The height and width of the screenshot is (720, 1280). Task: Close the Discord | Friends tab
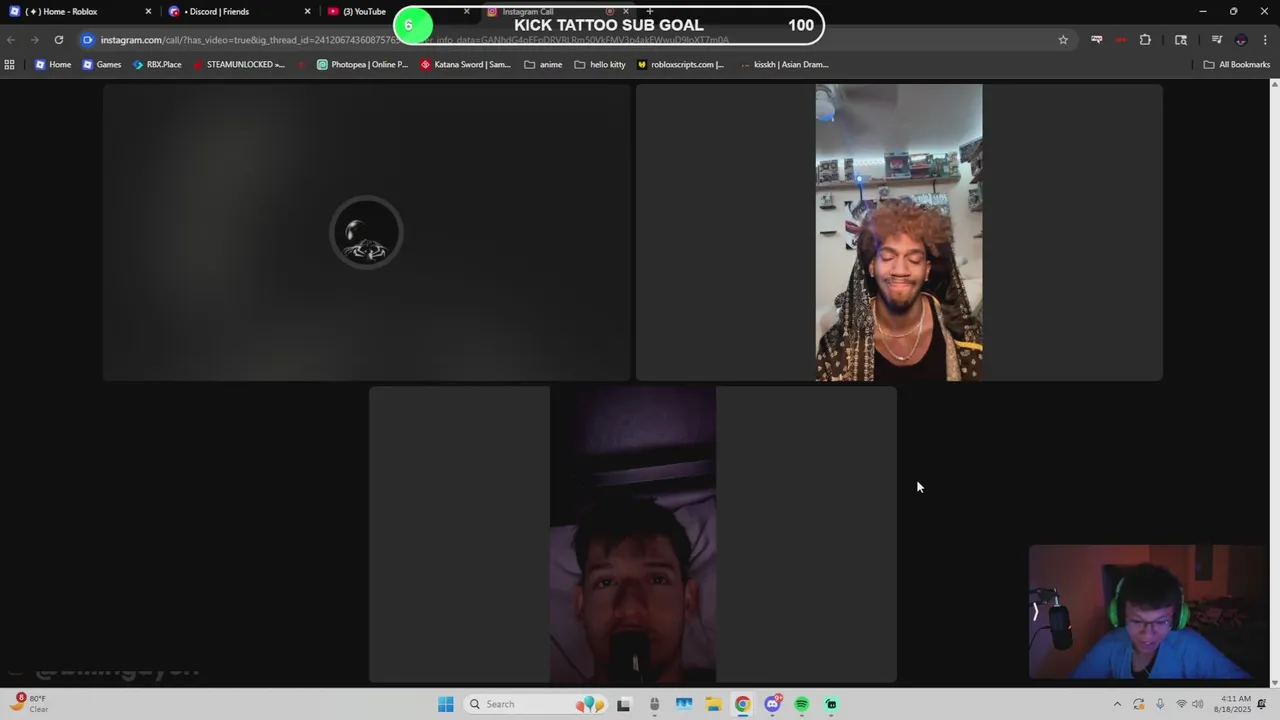point(307,12)
